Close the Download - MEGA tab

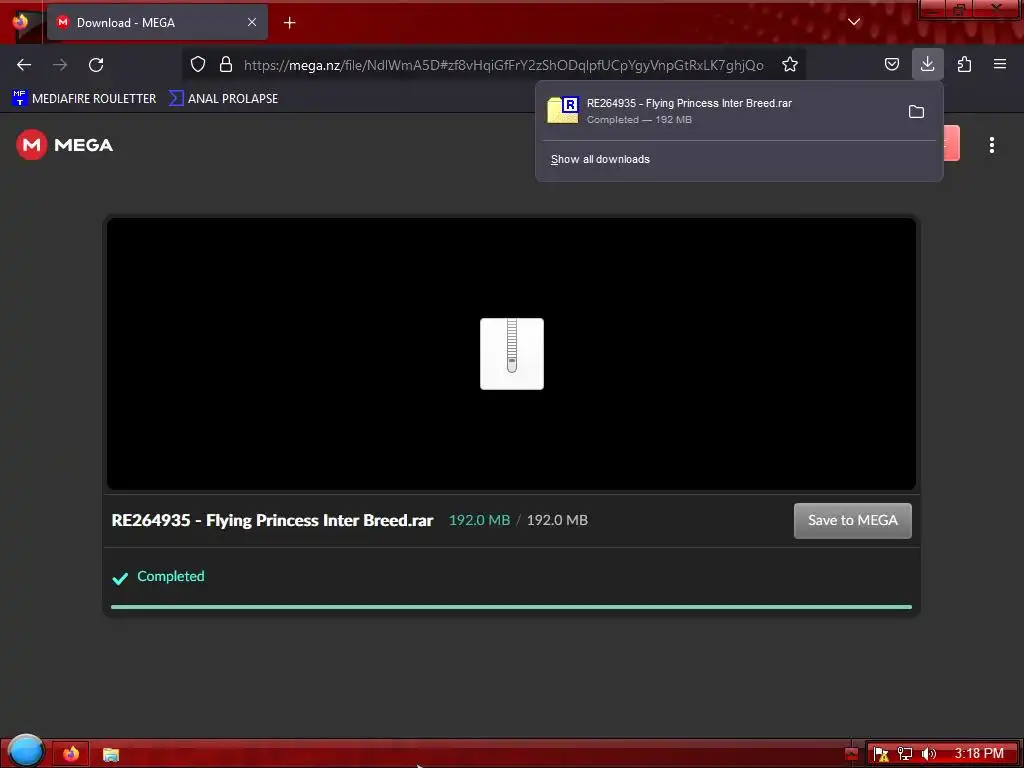coord(251,22)
